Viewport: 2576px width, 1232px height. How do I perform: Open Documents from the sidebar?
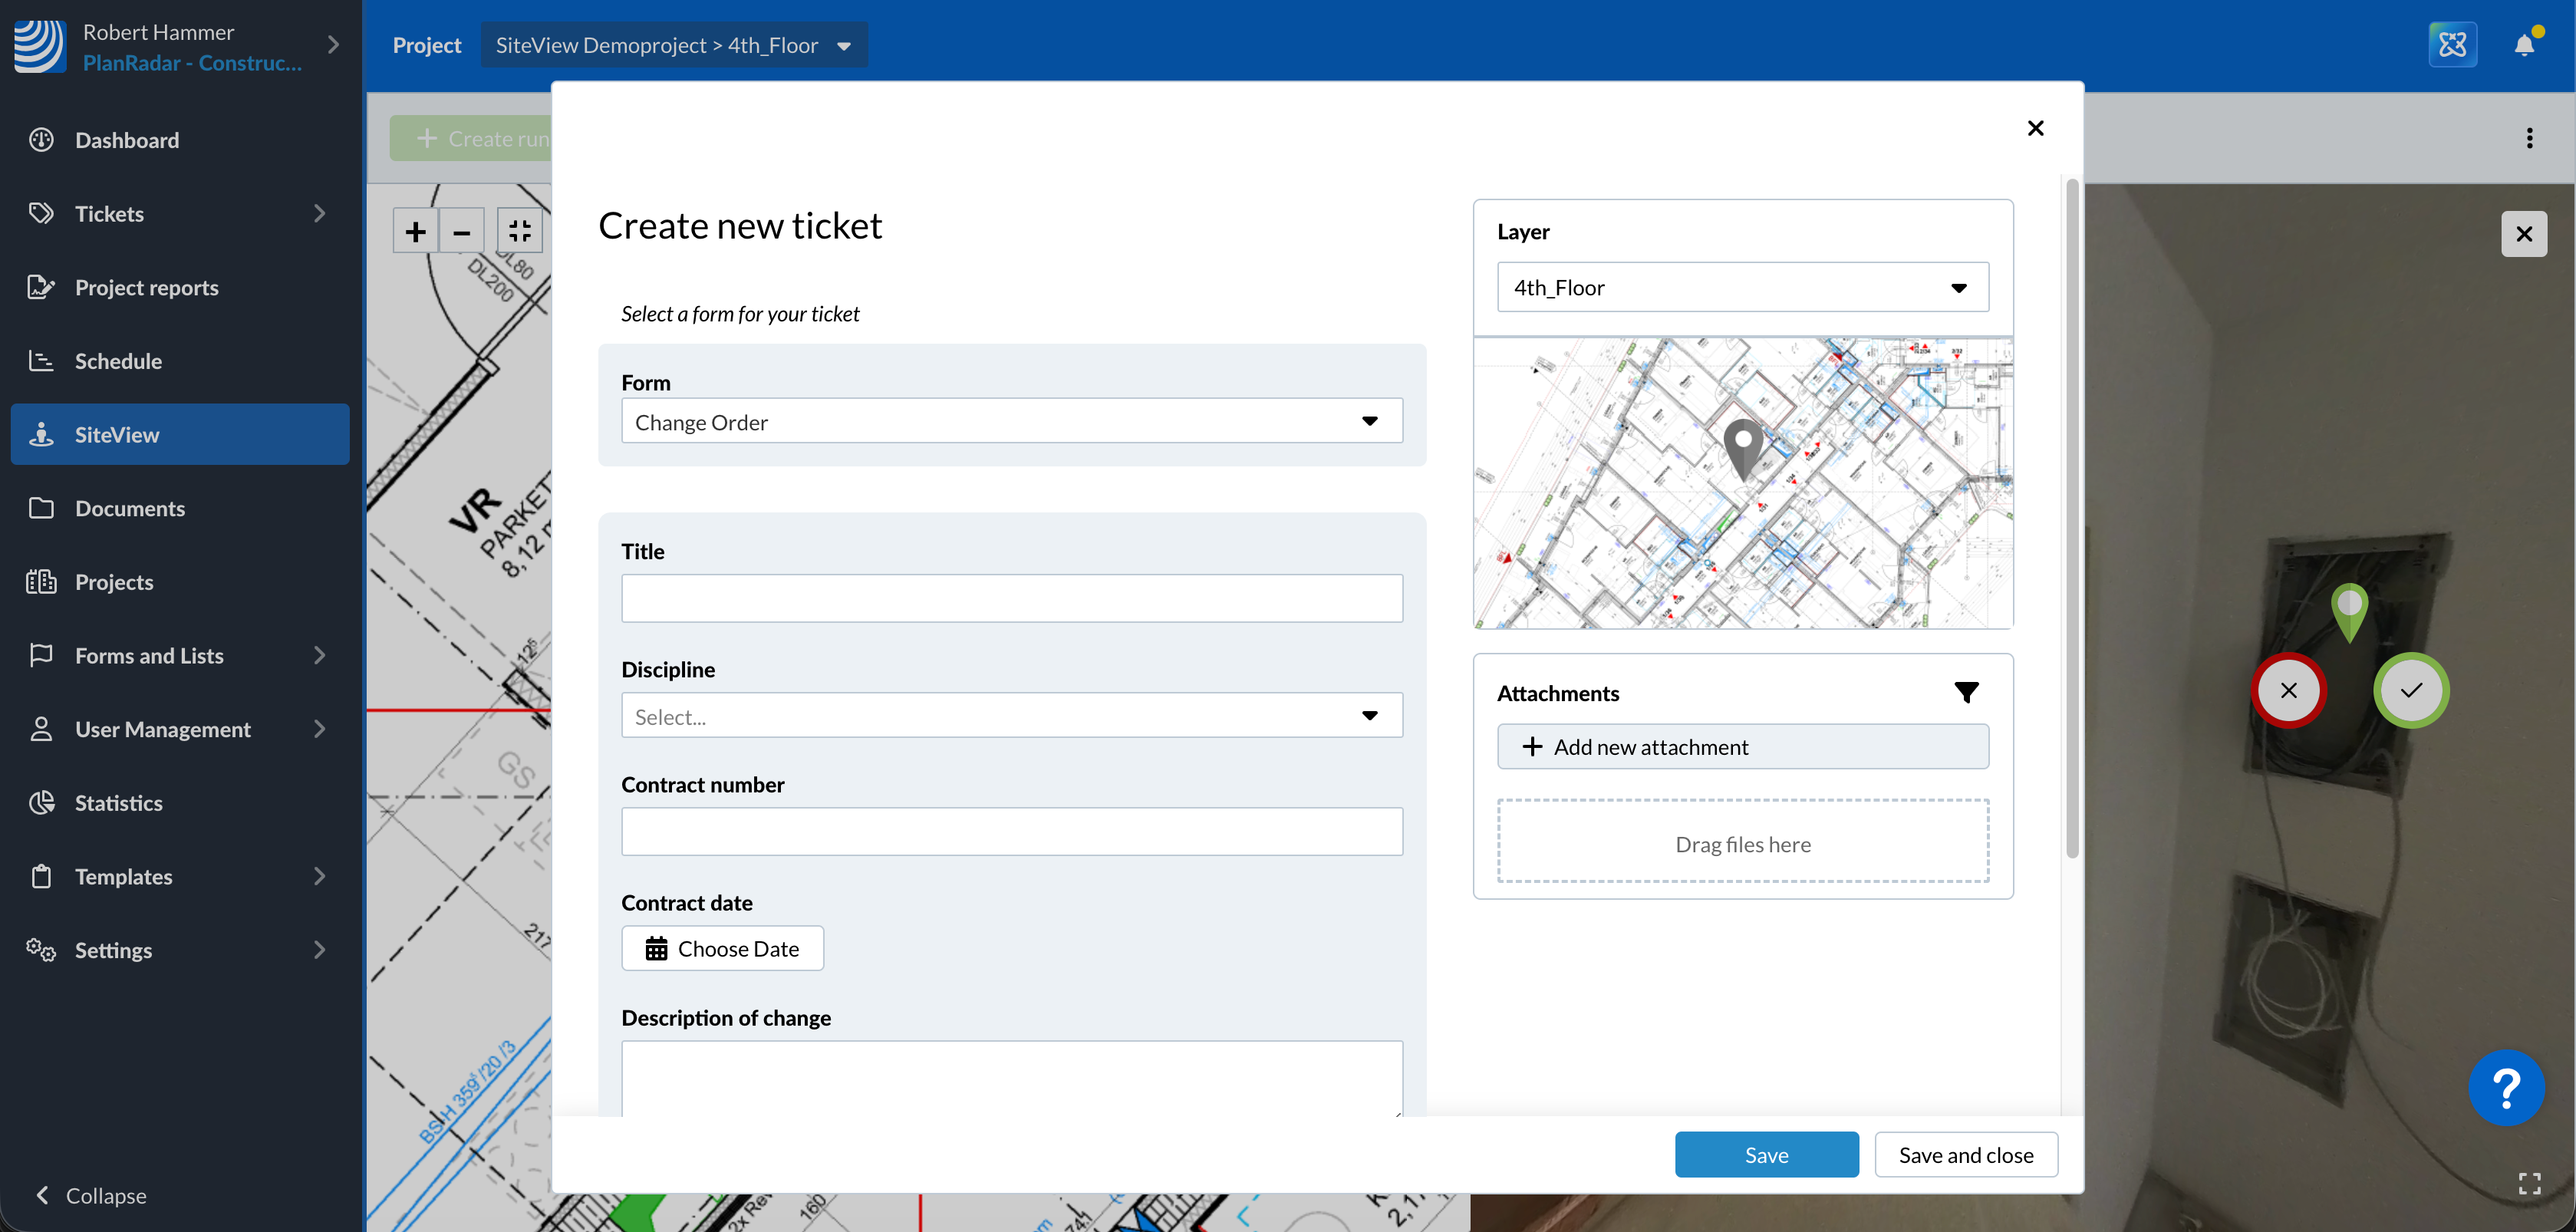(x=130, y=508)
